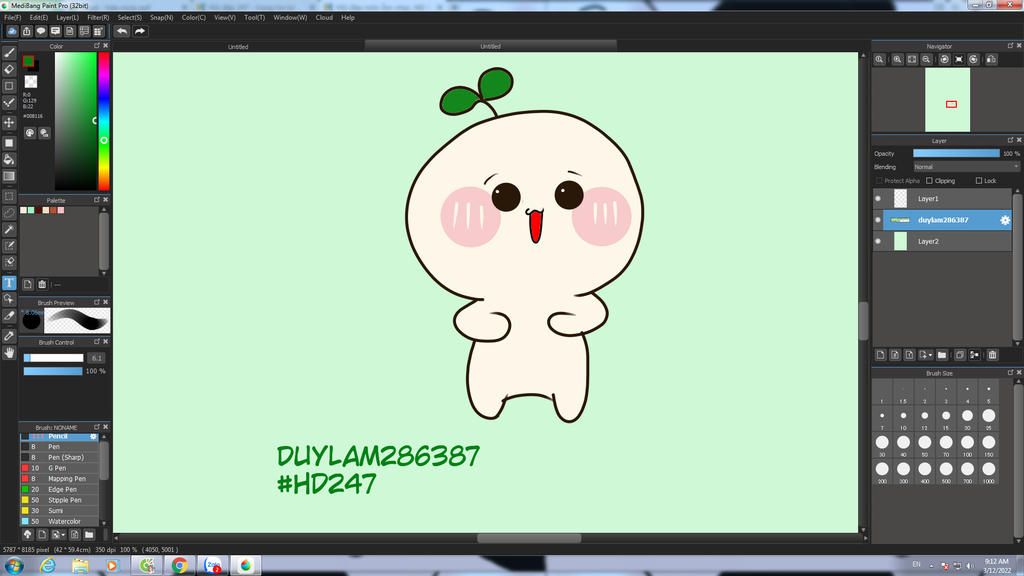Screen dimensions: 1024x576
Task: Choose the Hand pan tool
Action: 9,353
